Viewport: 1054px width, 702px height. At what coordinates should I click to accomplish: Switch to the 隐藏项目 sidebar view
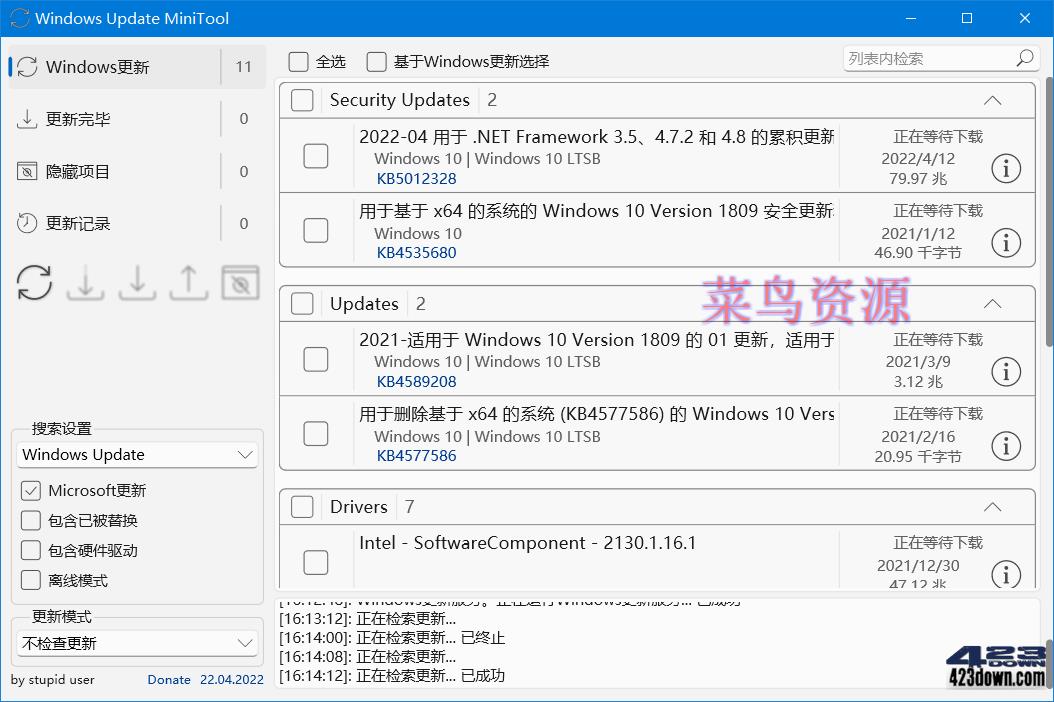click(90, 171)
